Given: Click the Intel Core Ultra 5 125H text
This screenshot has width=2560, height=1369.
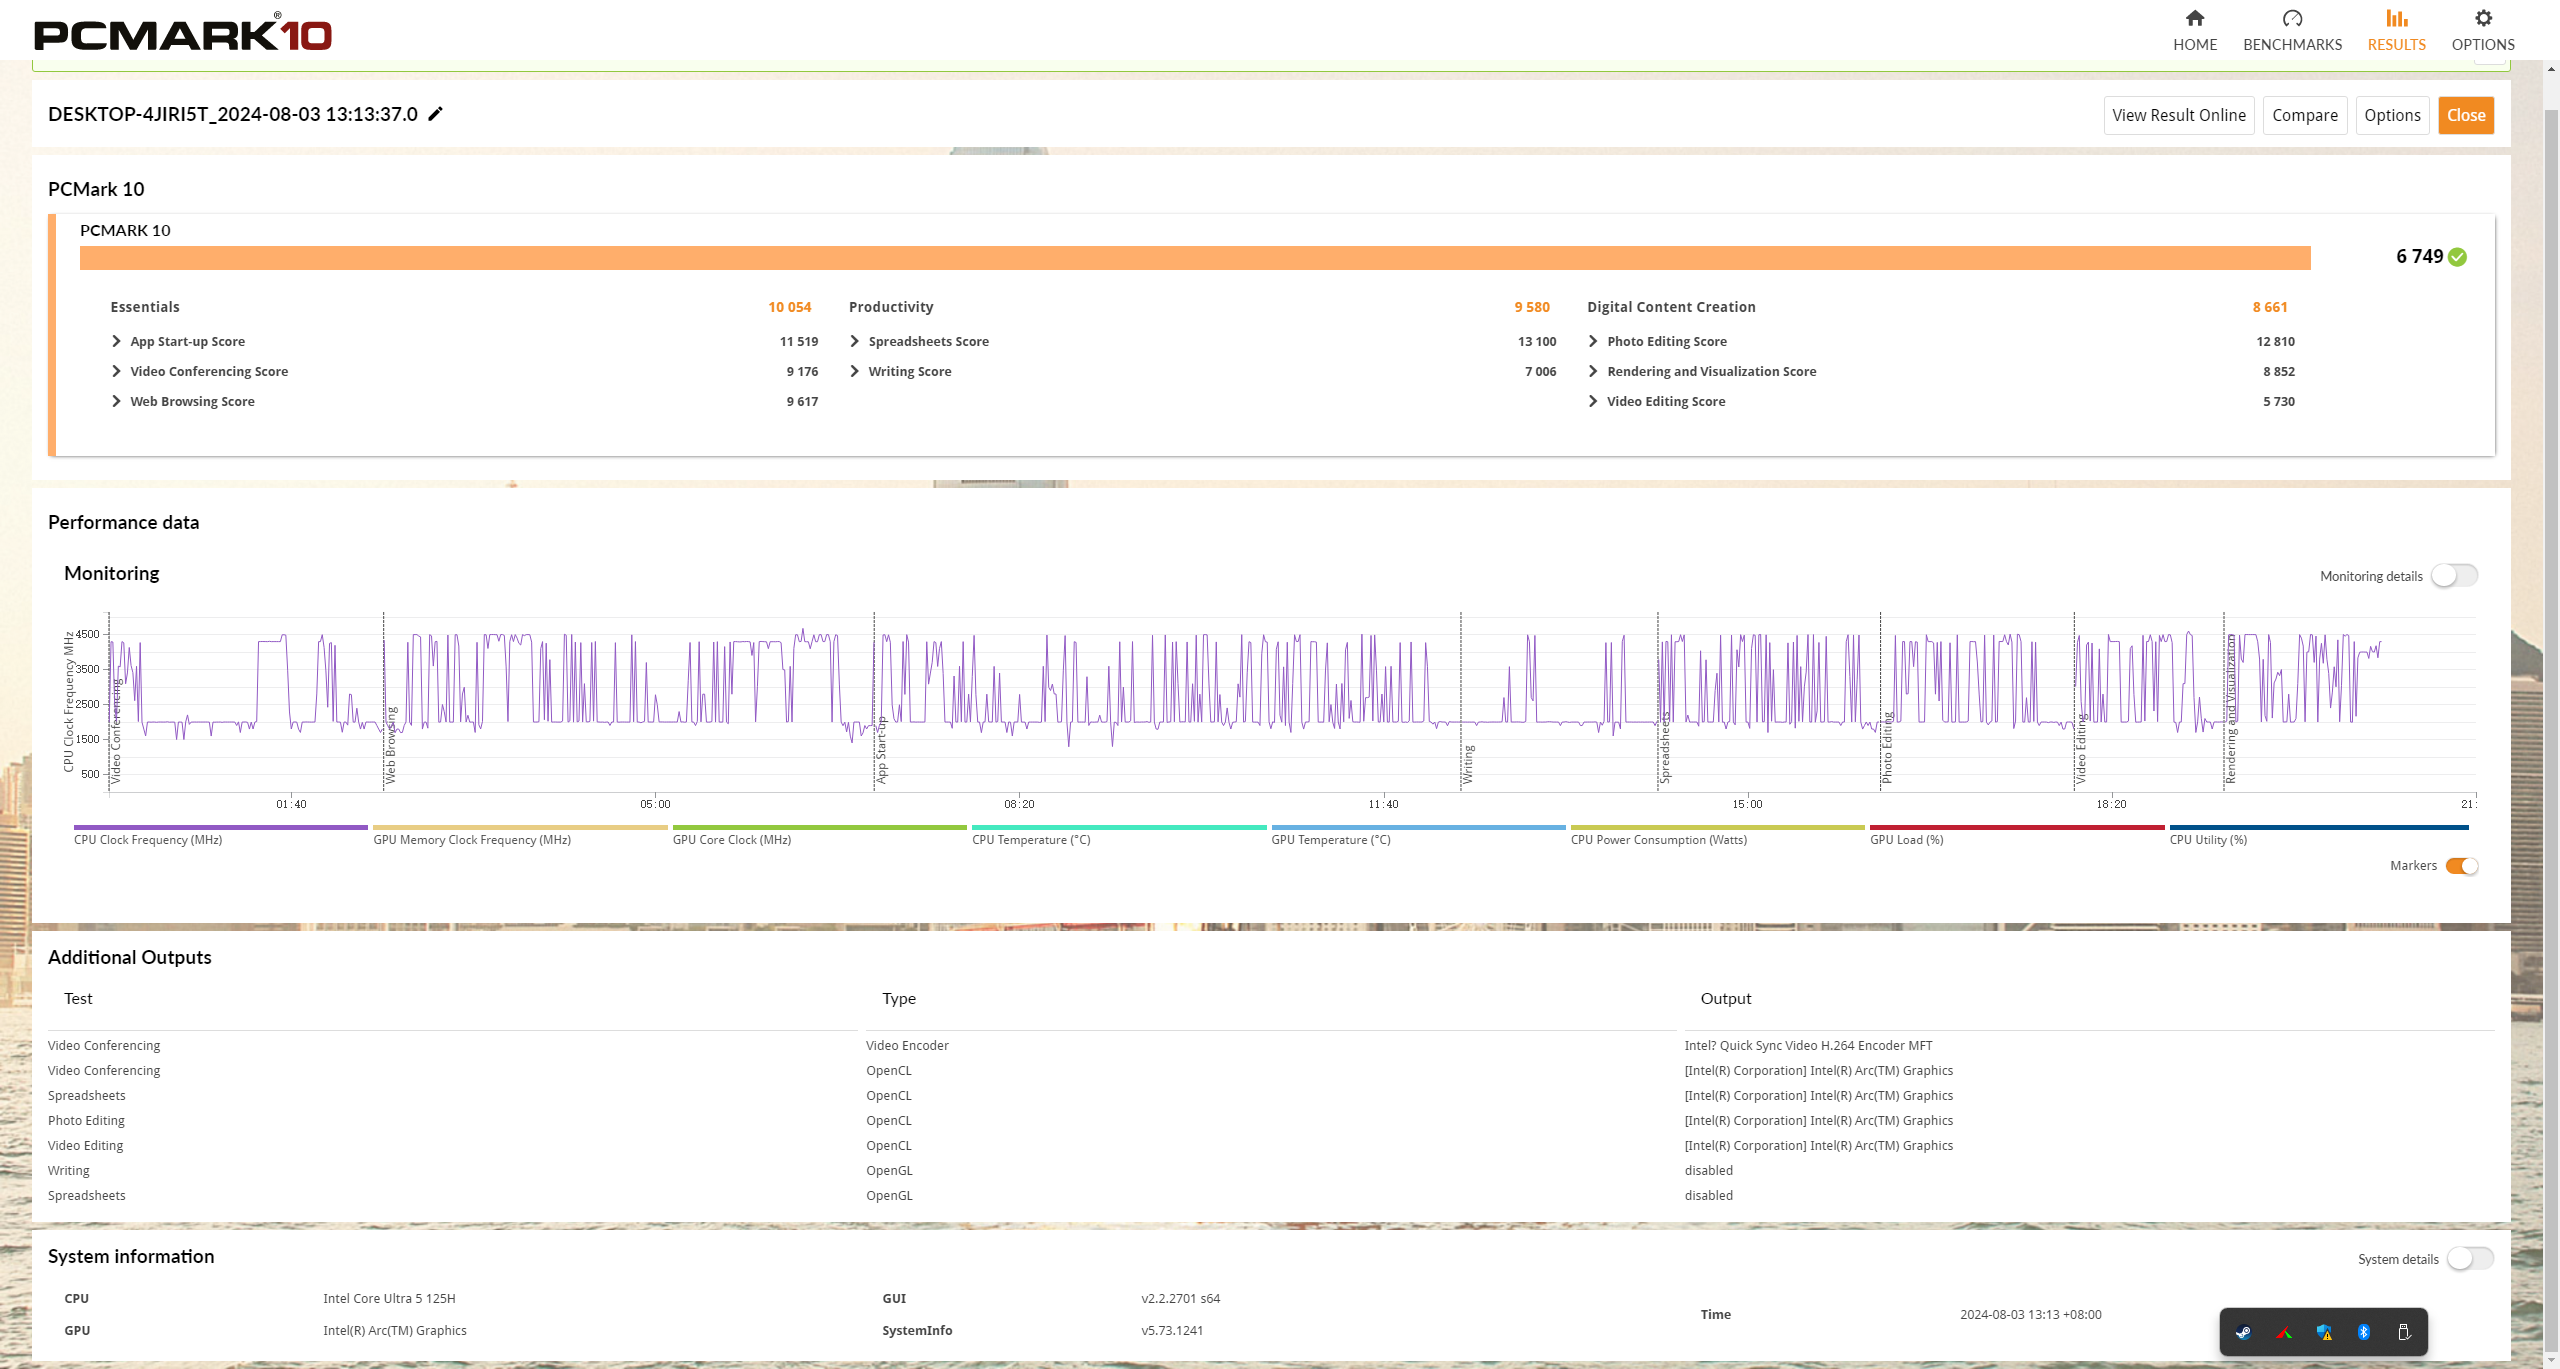Looking at the screenshot, I should 389,1298.
